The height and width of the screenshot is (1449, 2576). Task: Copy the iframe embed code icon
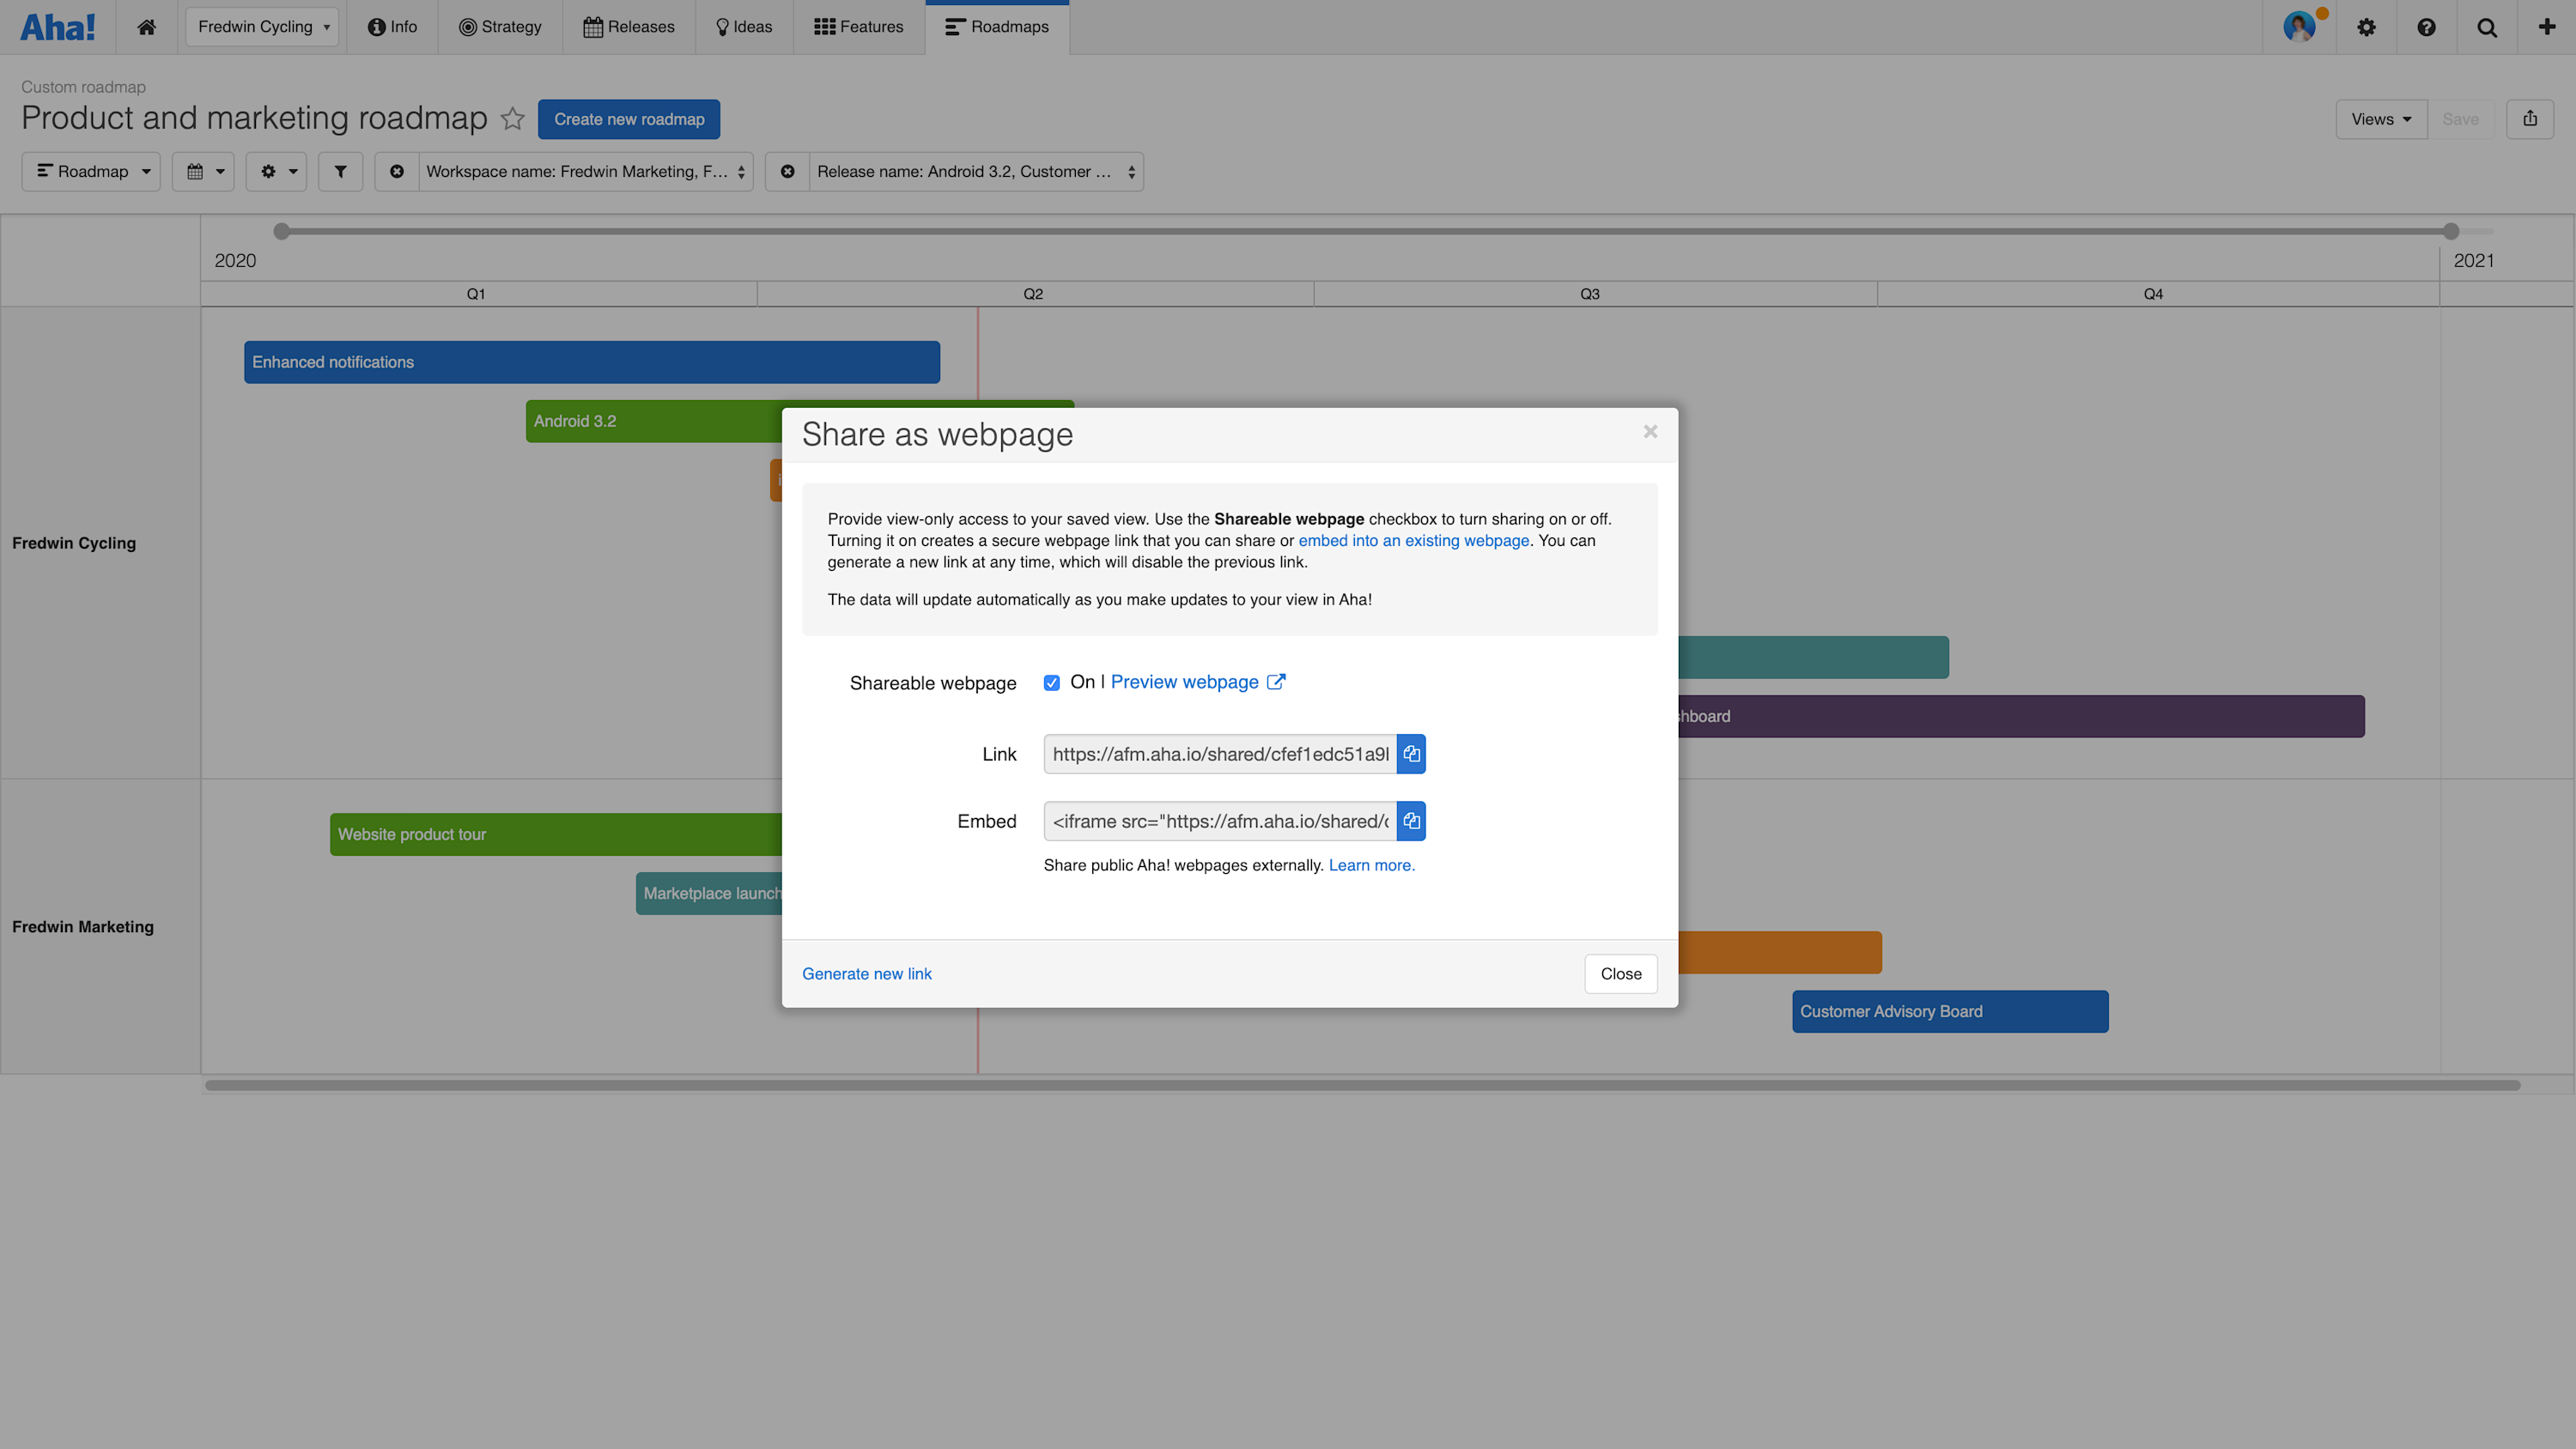coord(1411,821)
